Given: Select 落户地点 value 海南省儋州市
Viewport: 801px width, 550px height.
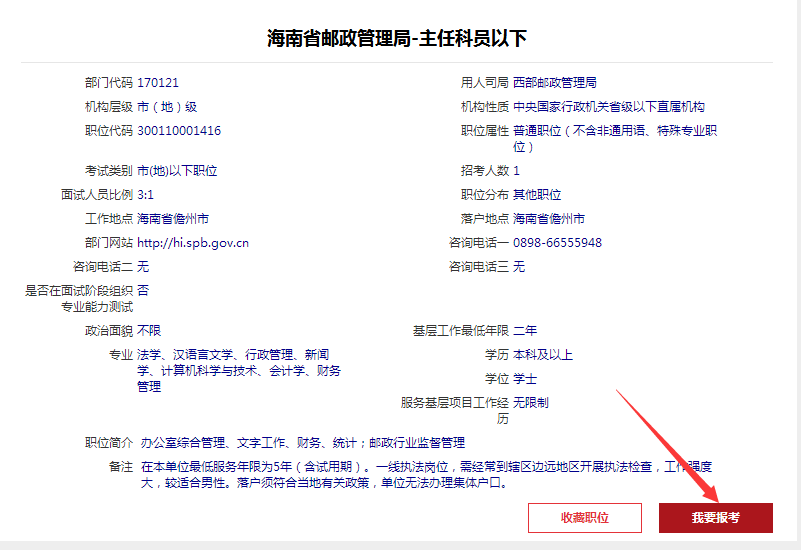Looking at the screenshot, I should [x=549, y=219].
